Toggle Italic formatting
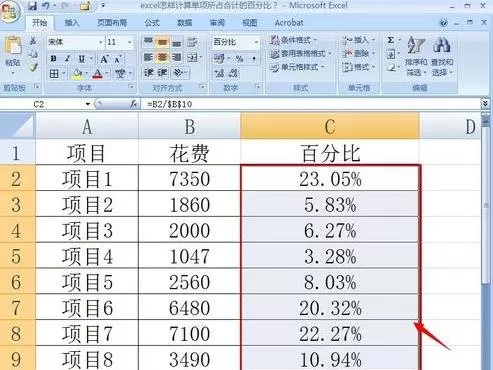The height and width of the screenshot is (370, 493). (x=67, y=59)
